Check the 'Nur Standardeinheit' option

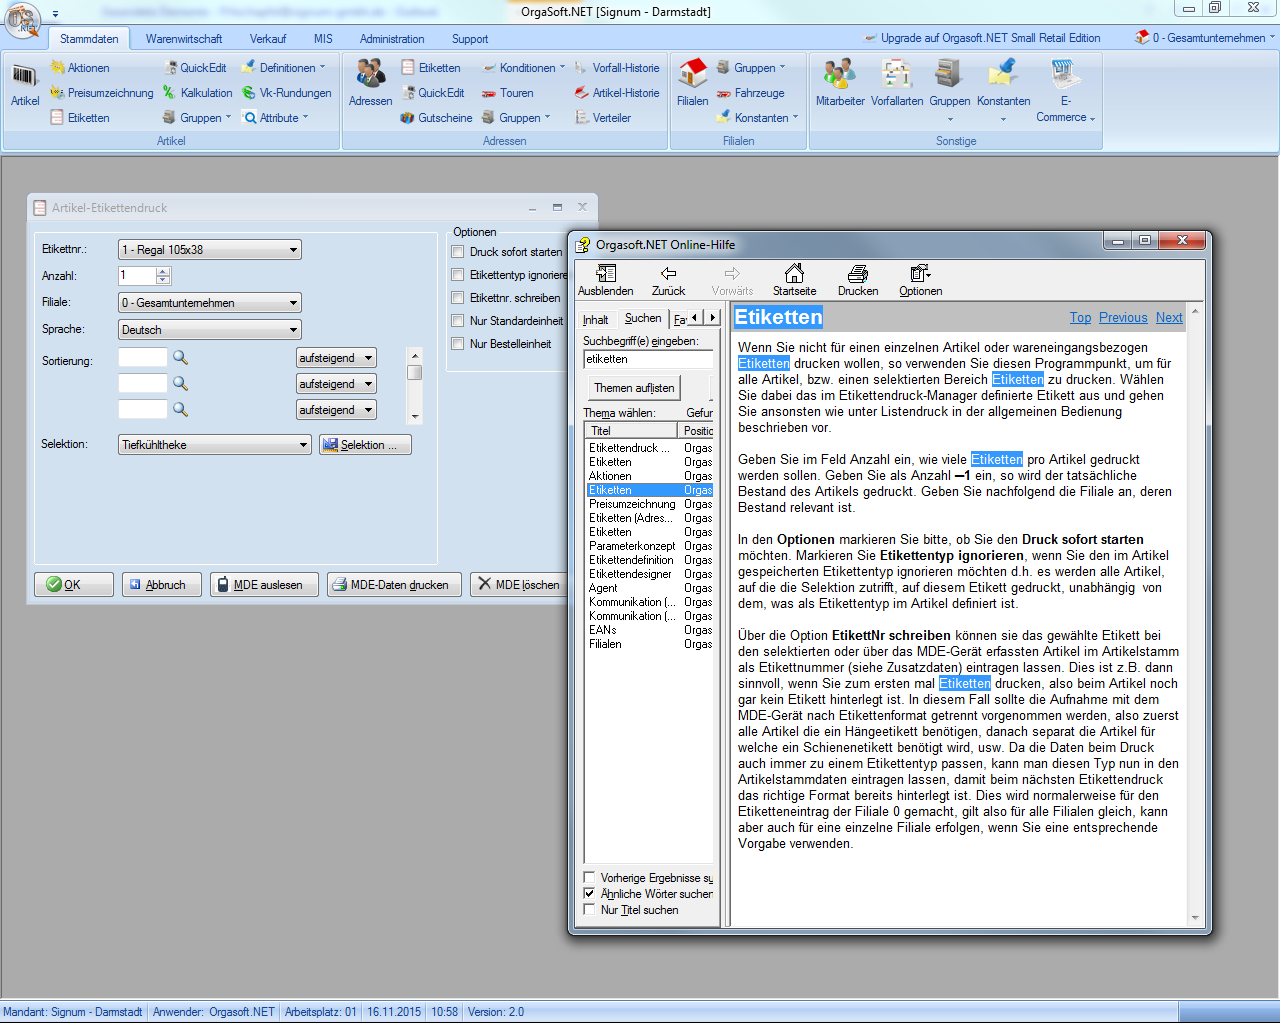[458, 321]
